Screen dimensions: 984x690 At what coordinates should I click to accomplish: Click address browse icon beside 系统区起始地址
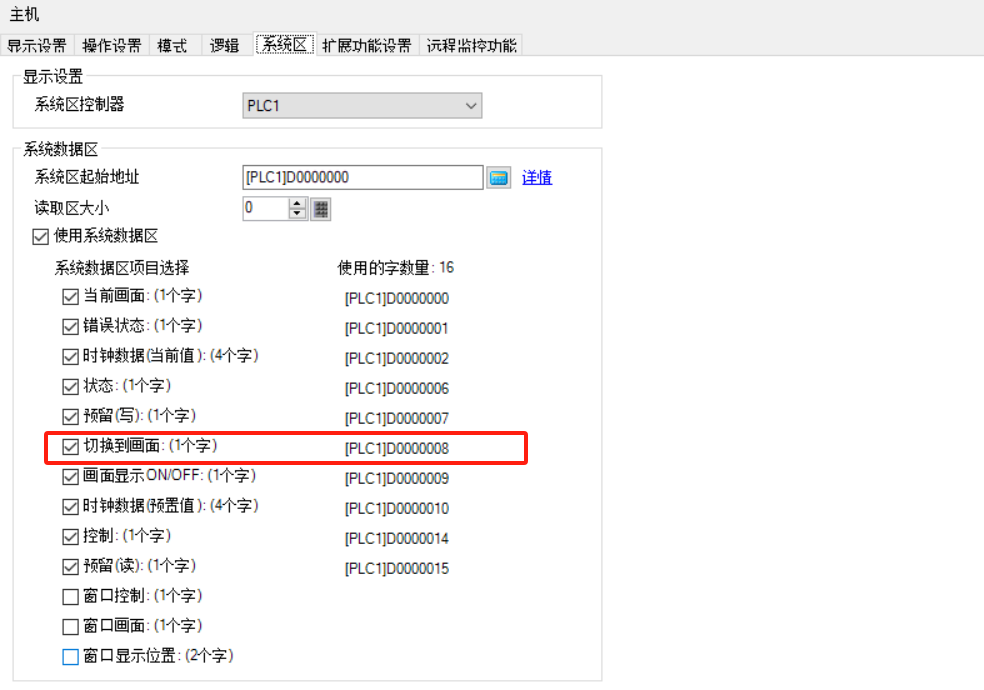pos(498,178)
